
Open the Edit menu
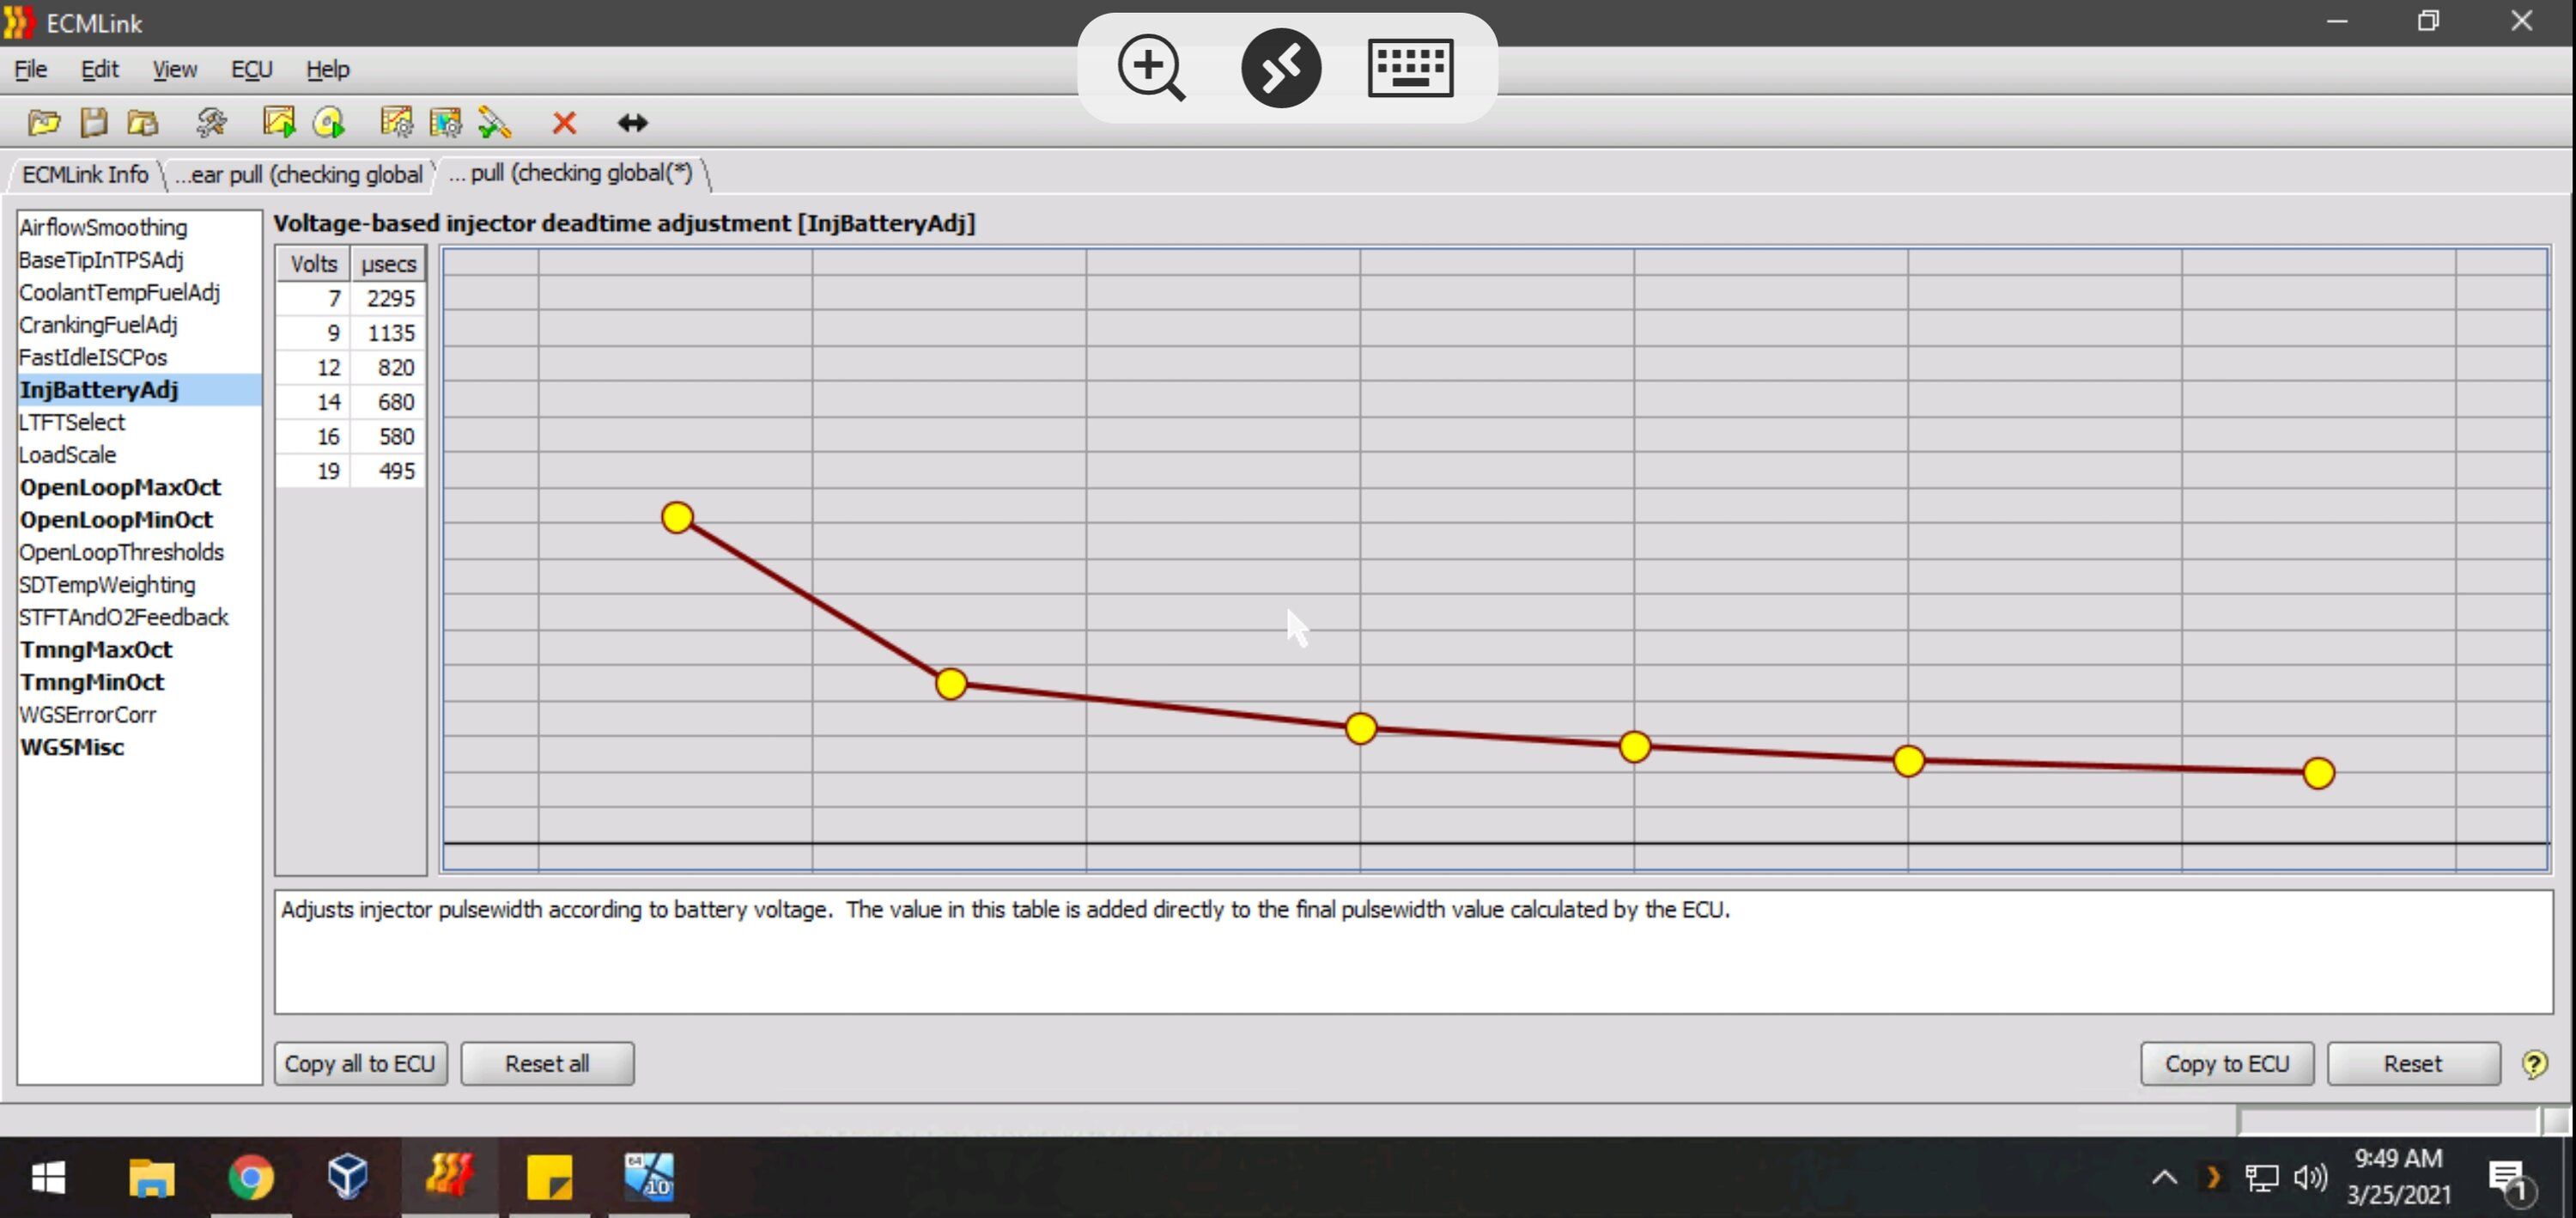[x=99, y=69]
